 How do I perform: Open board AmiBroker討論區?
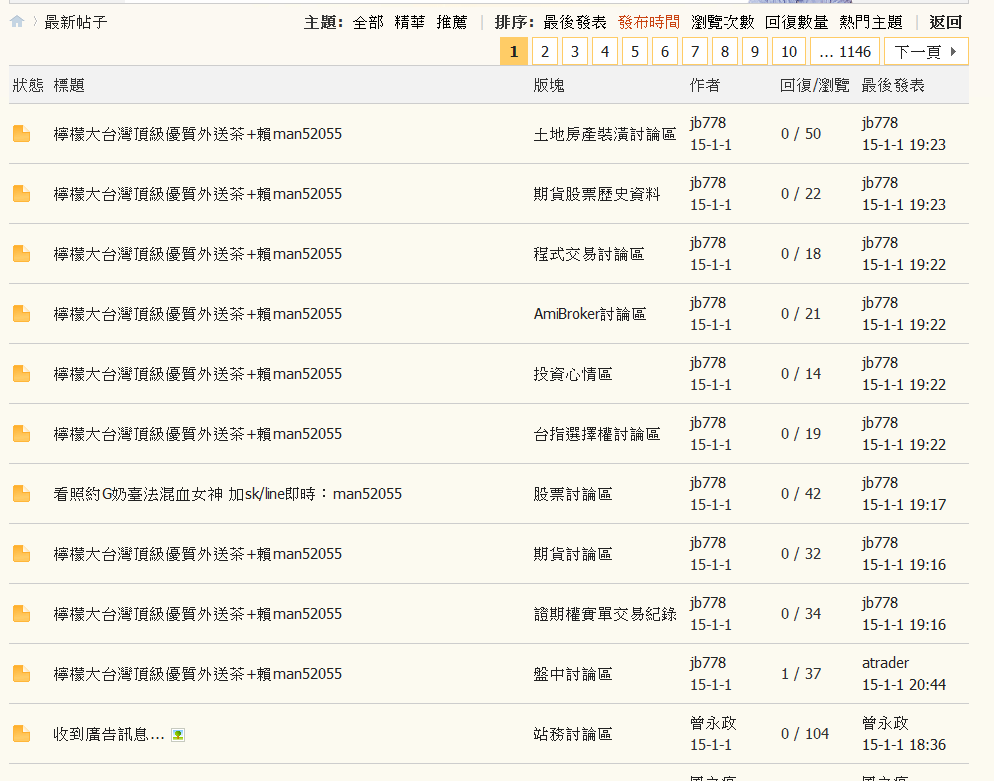pyautogui.click(x=590, y=314)
